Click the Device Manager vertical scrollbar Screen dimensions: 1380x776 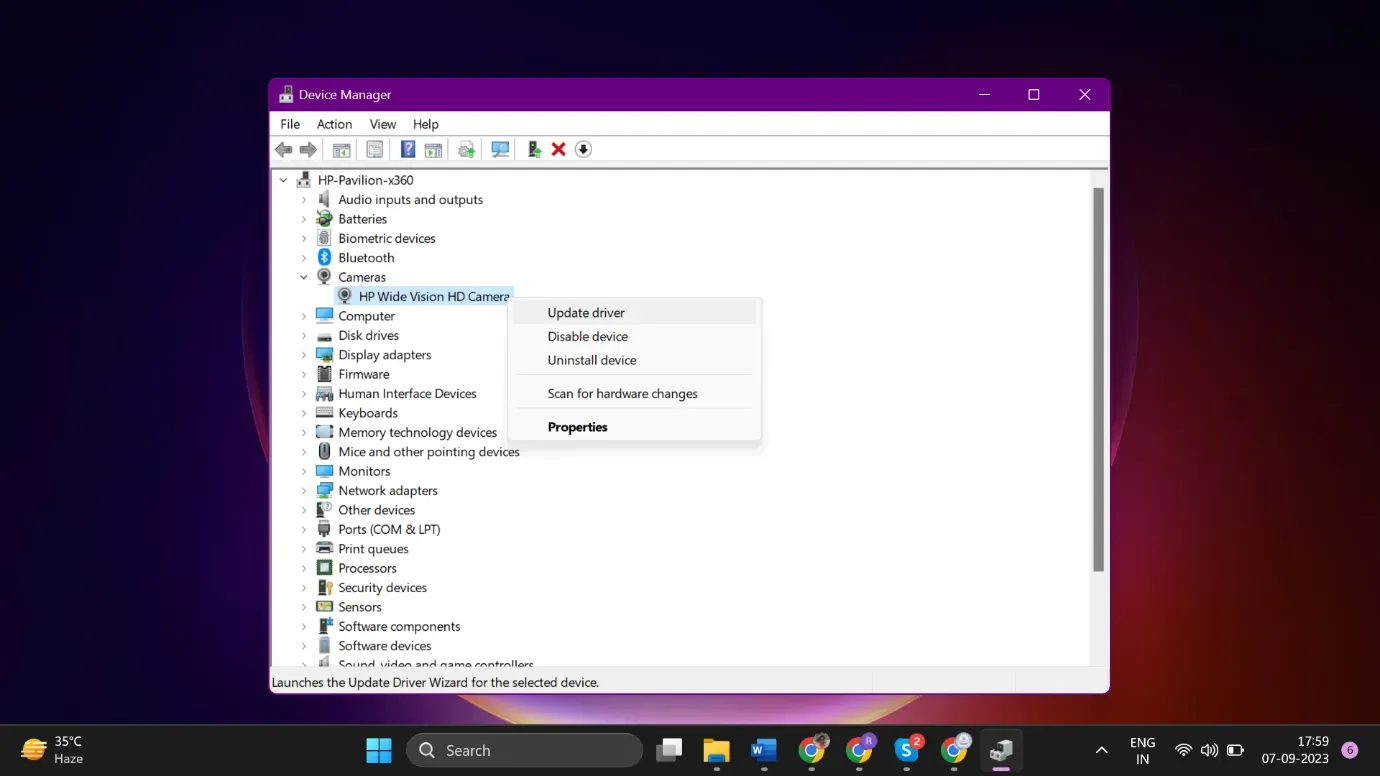1098,379
